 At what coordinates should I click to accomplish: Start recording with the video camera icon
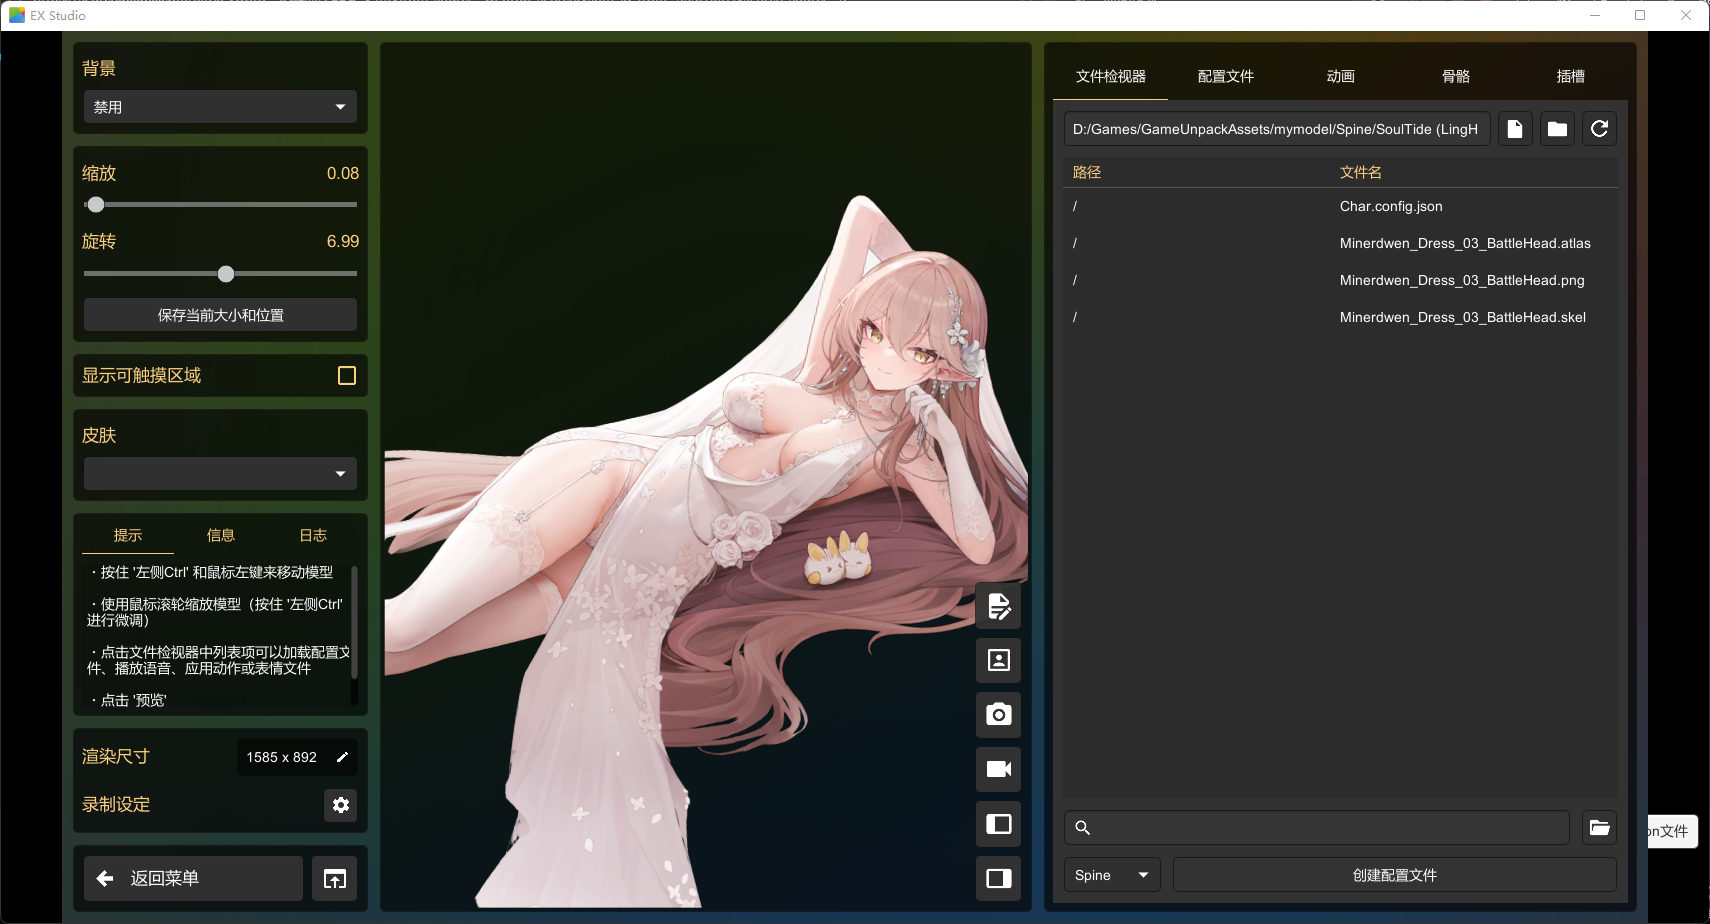click(998, 769)
